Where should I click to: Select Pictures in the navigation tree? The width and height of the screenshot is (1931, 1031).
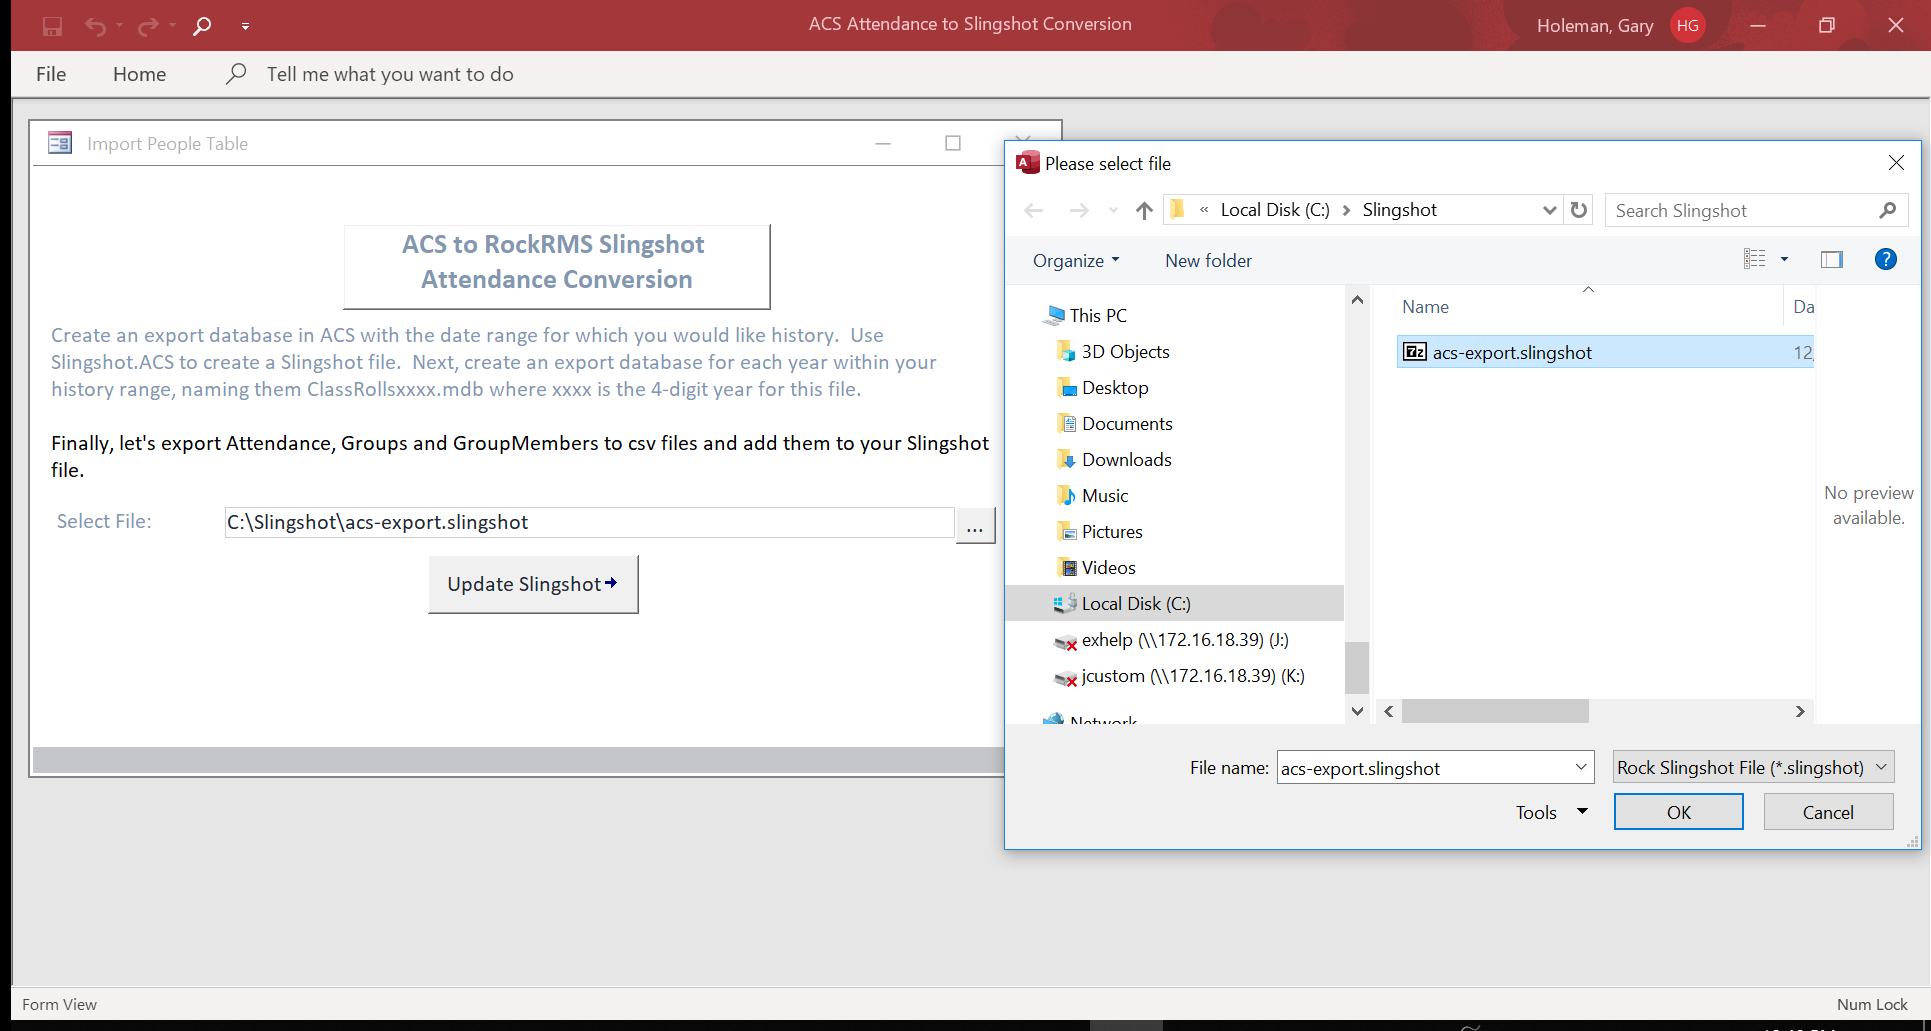tap(1112, 532)
